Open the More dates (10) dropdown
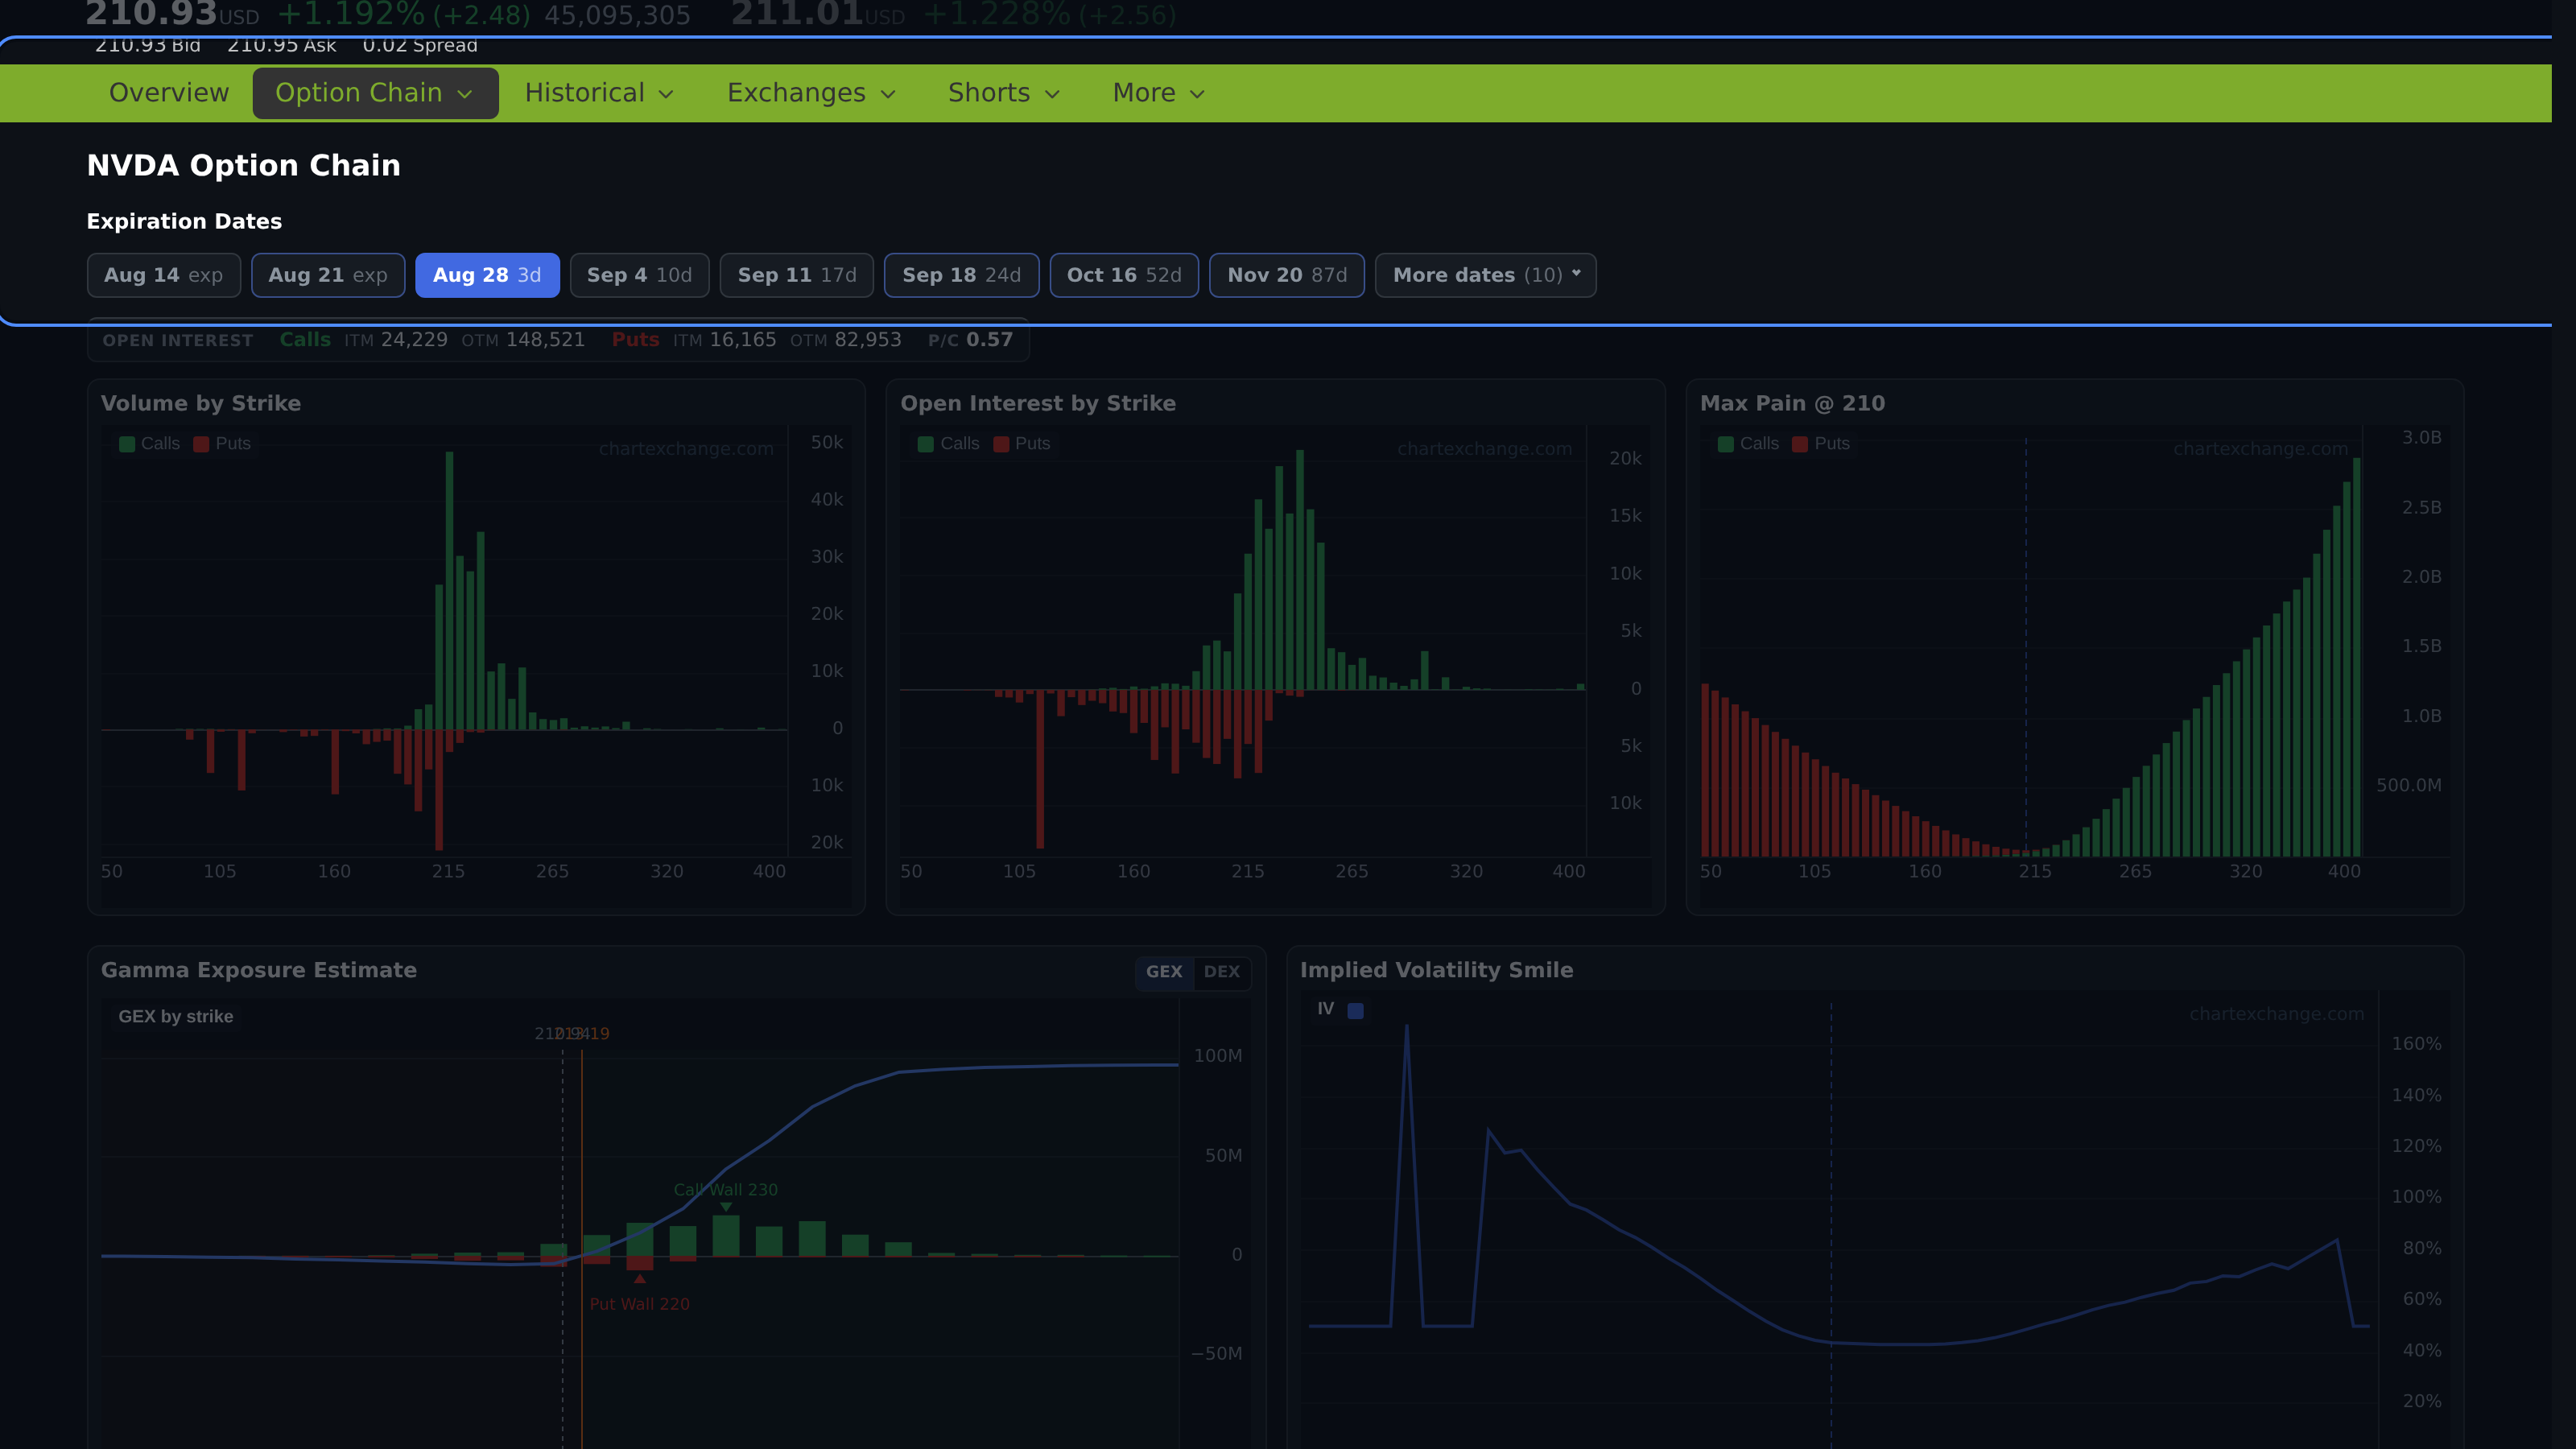 click(1486, 275)
